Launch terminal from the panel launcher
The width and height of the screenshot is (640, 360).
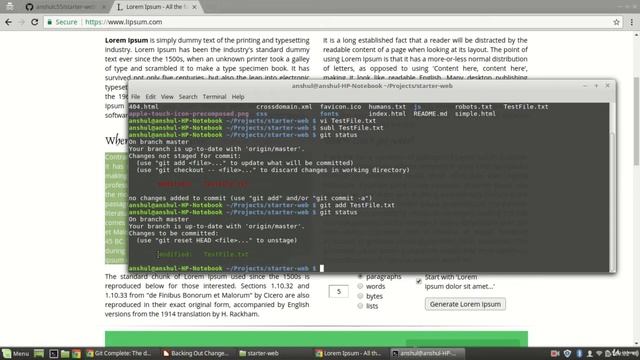coord(53,353)
